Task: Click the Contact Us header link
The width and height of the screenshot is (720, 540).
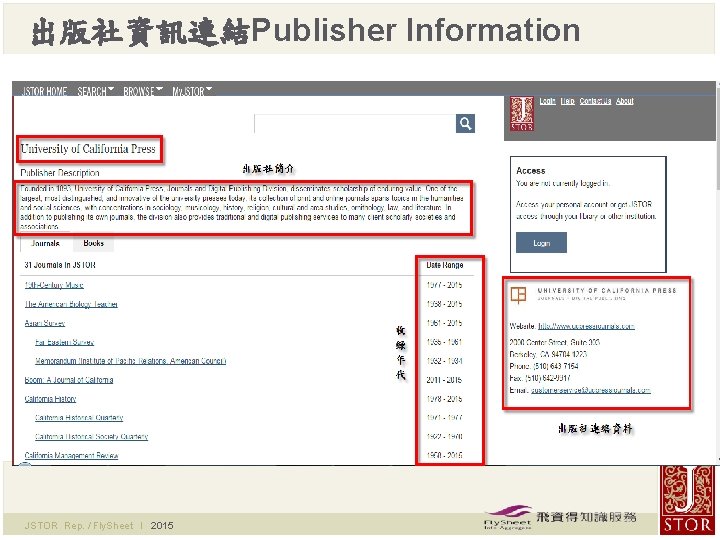Action: pos(595,101)
